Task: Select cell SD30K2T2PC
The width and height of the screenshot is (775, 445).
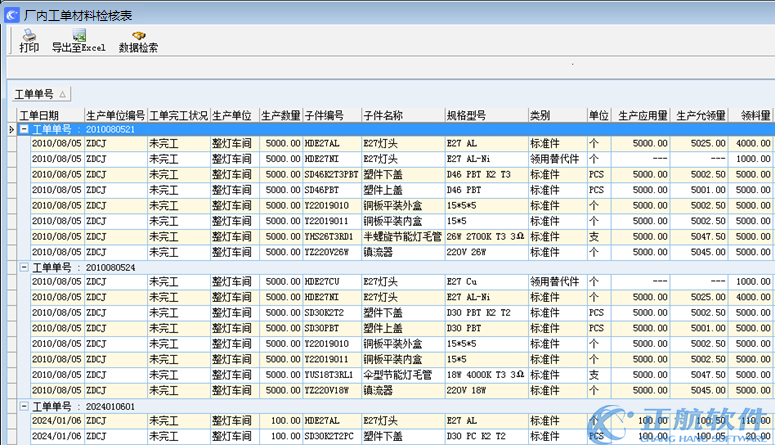Action: (x=332, y=437)
